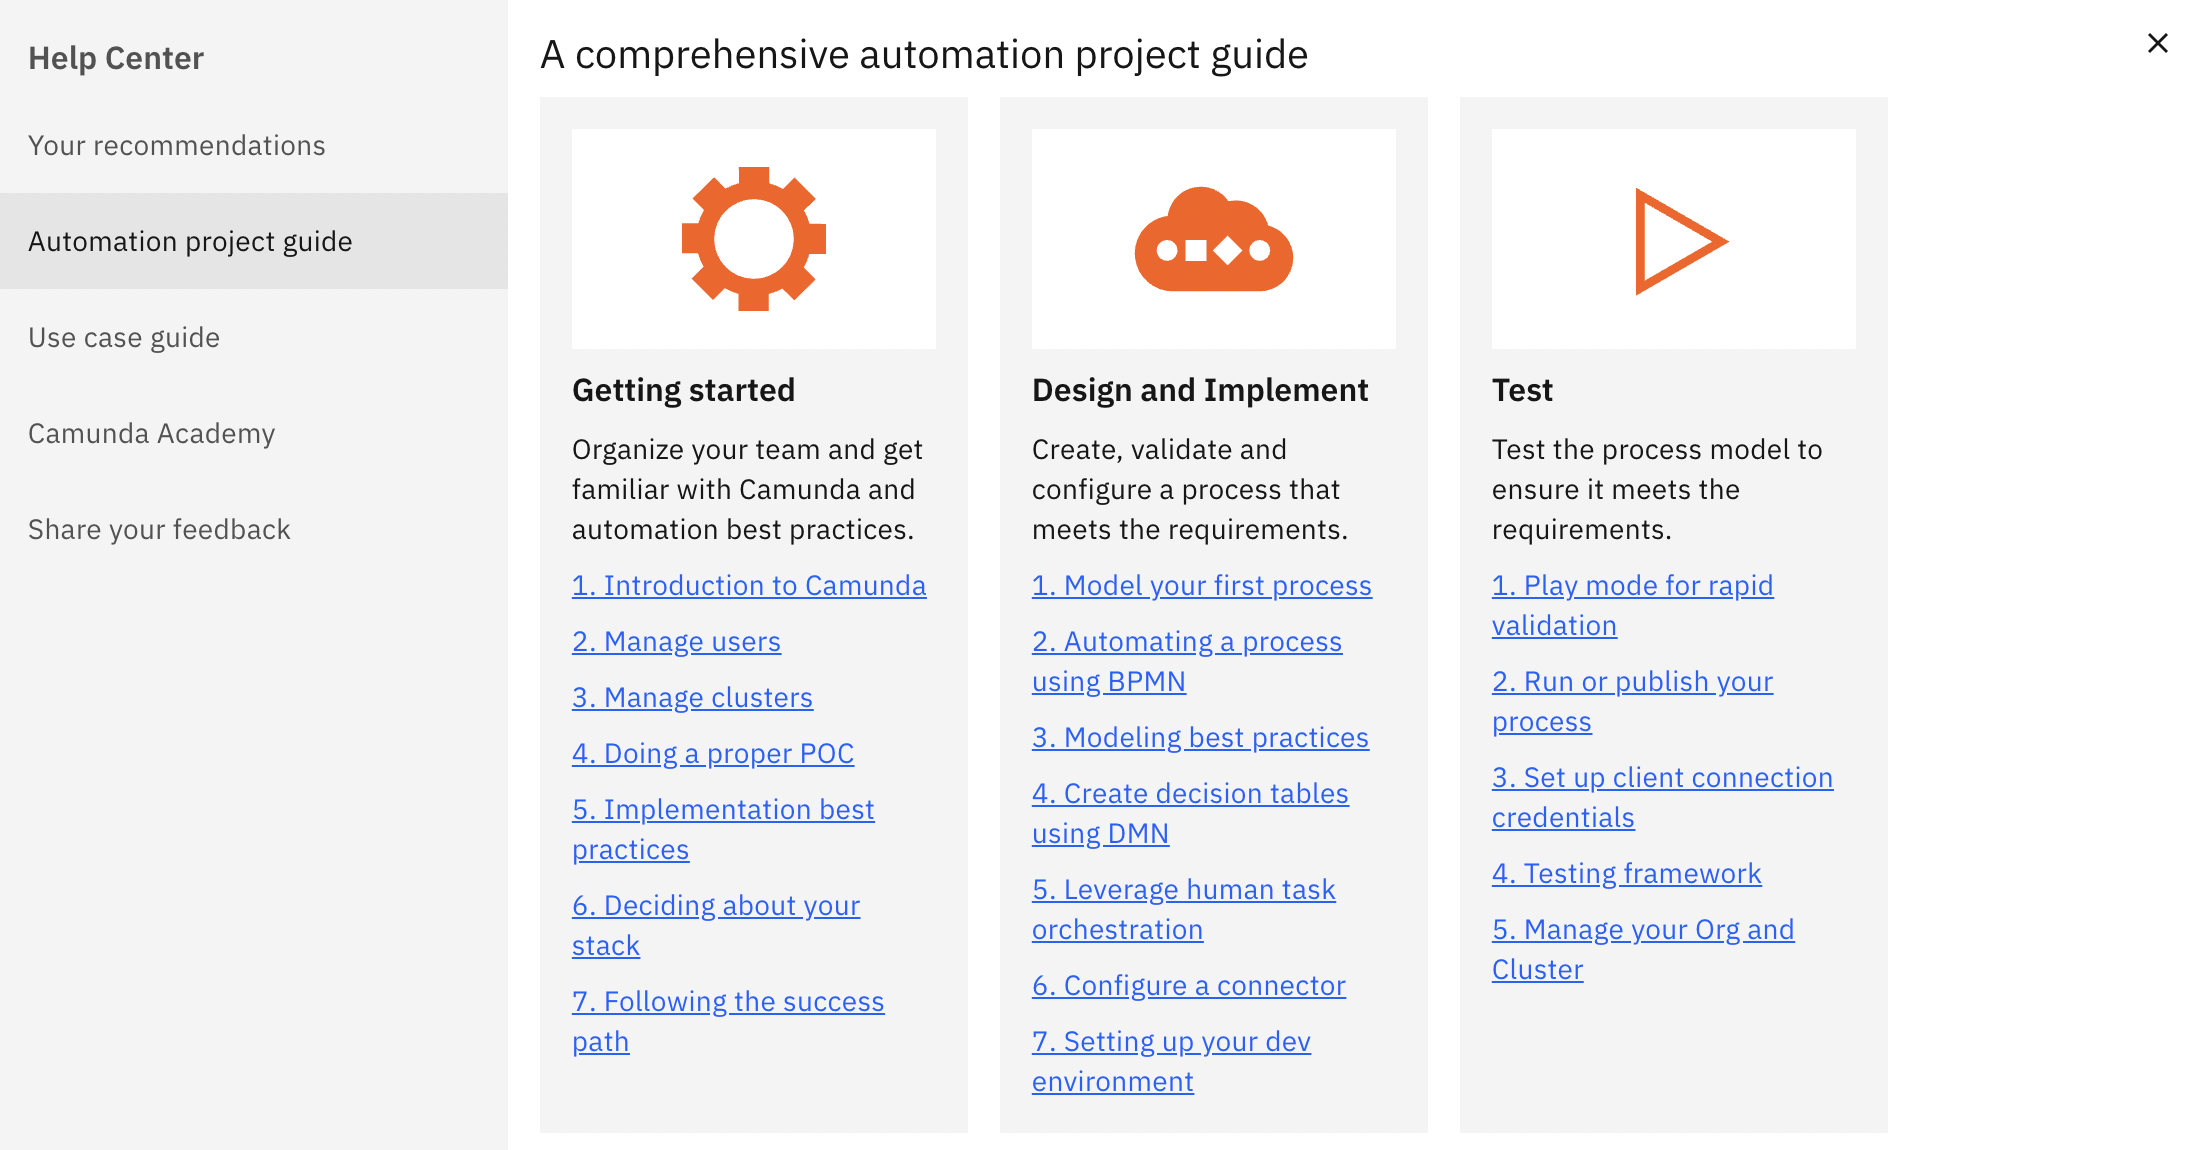Open Introduction to Camunda guide

(x=749, y=585)
